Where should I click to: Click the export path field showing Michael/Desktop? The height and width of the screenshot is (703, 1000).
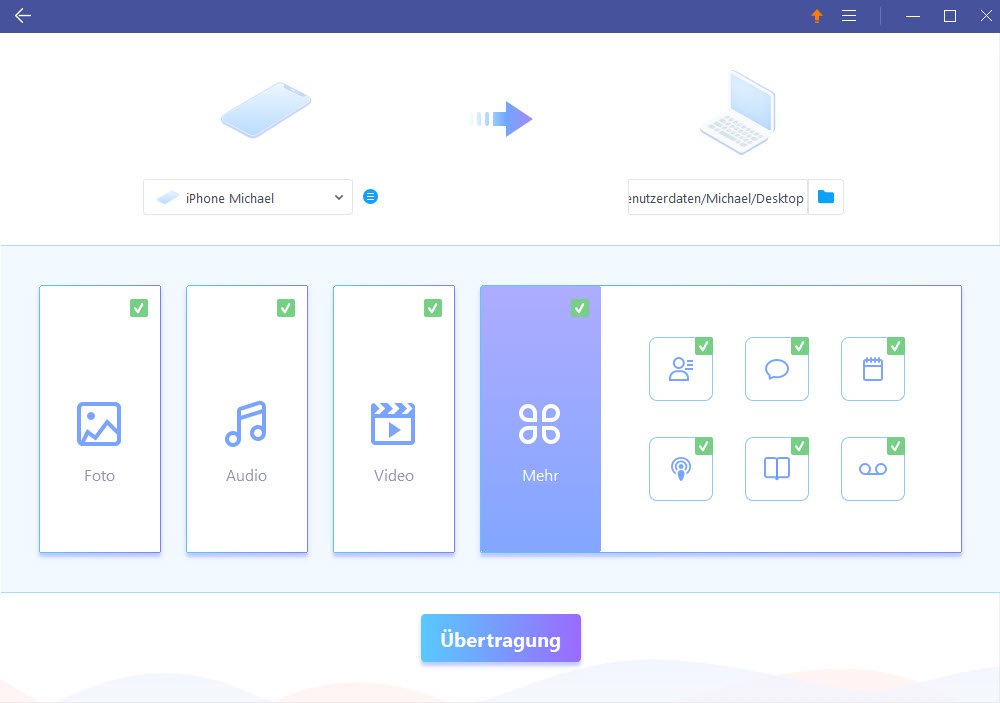coord(717,198)
